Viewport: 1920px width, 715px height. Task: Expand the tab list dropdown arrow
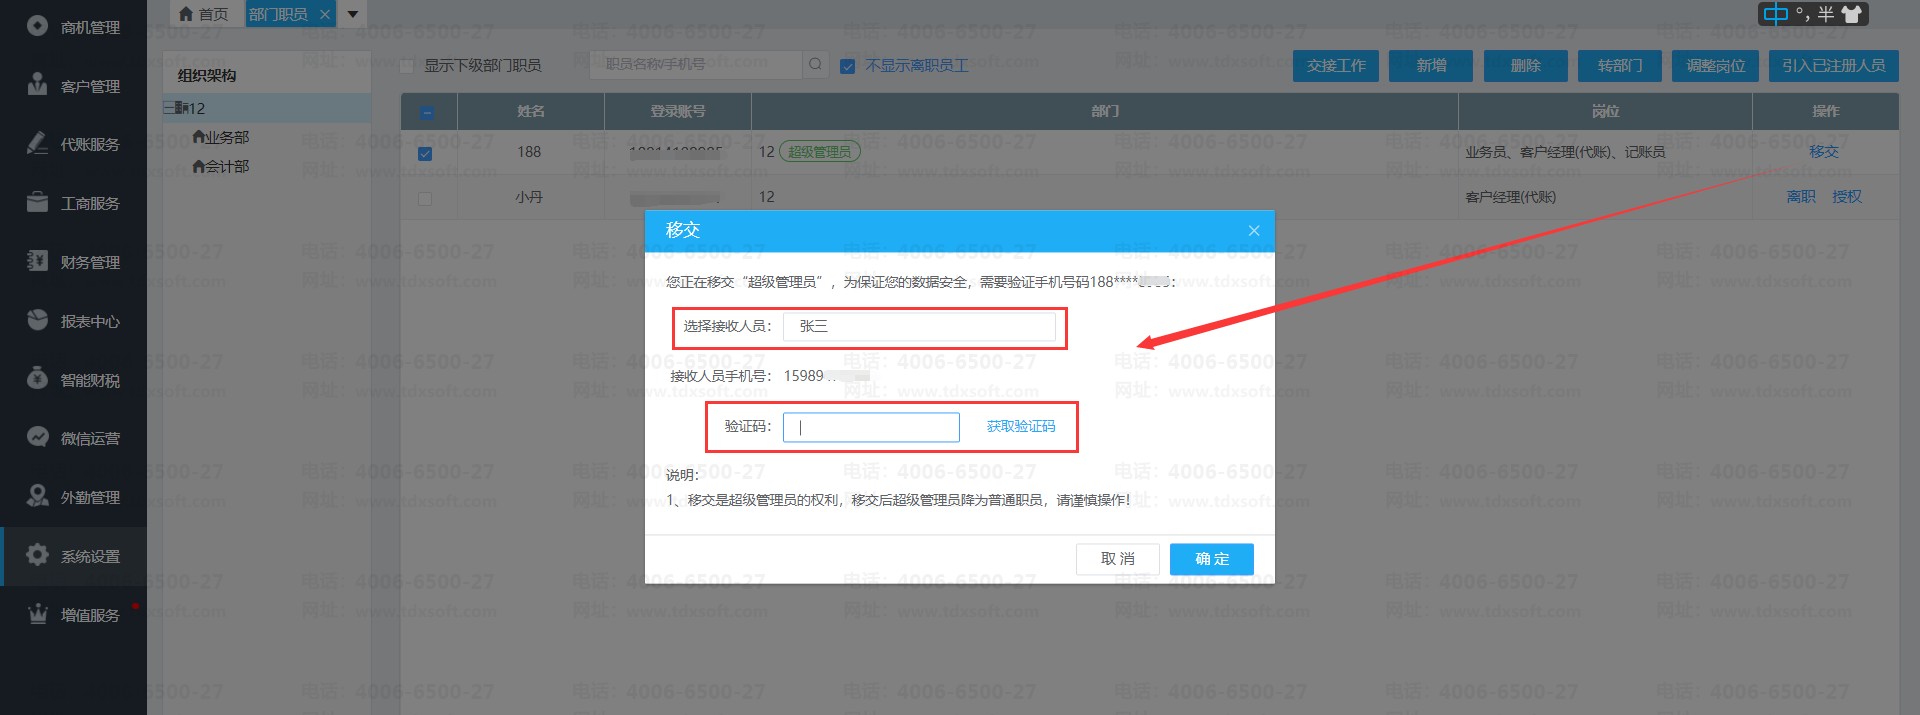coord(353,14)
